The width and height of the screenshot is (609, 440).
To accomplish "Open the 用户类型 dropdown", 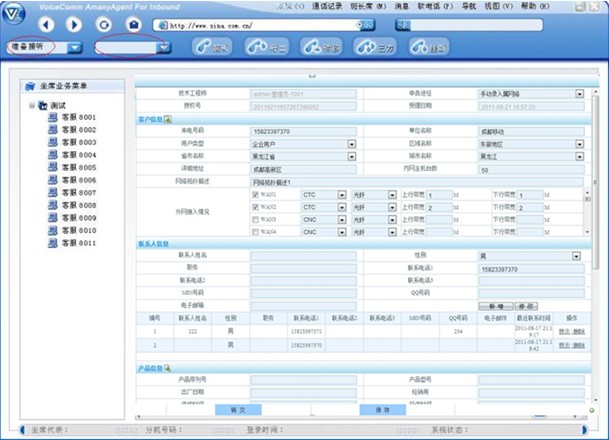I will (351, 144).
